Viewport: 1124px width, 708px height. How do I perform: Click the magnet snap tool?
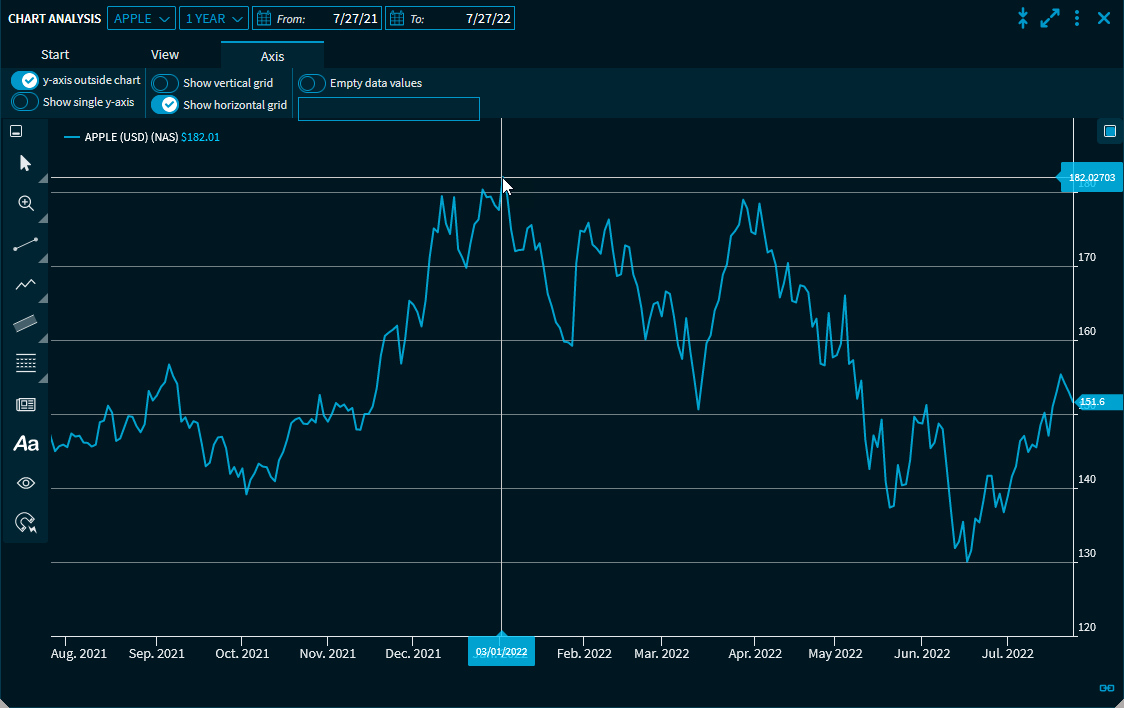tap(26, 523)
